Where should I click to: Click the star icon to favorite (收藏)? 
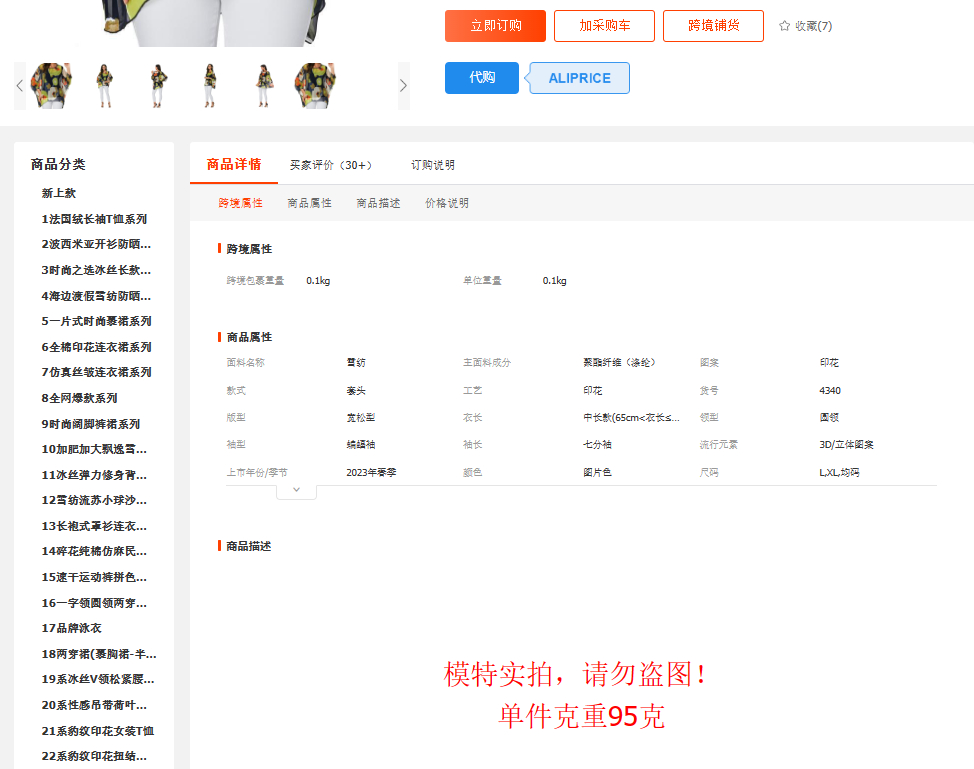click(785, 26)
